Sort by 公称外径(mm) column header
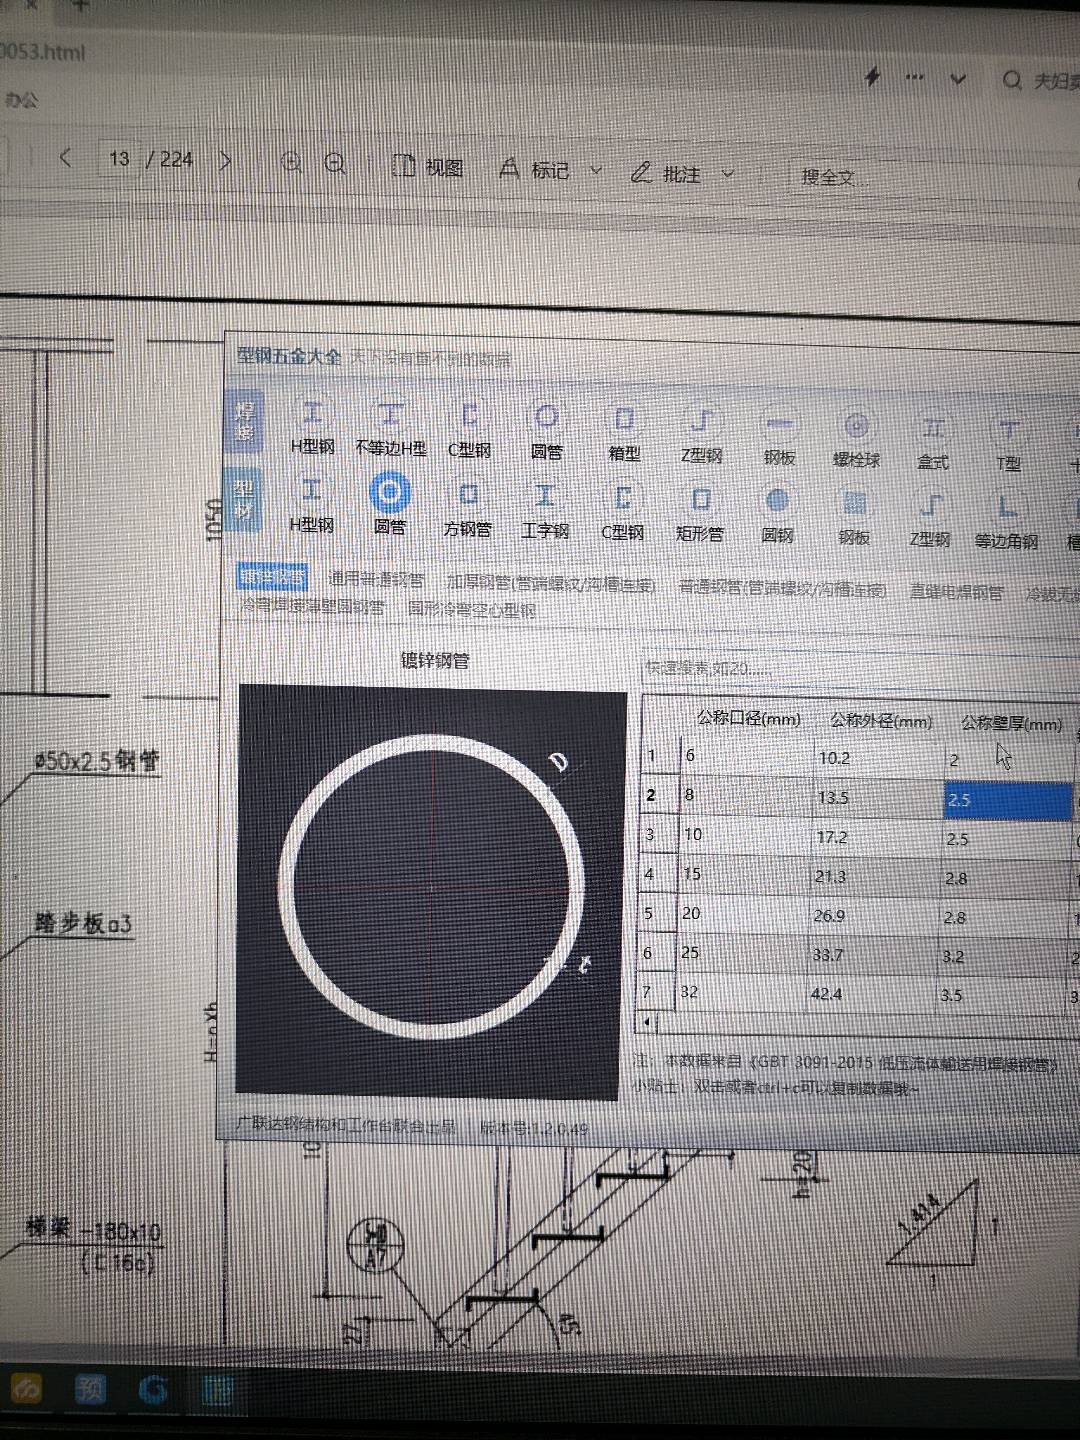The width and height of the screenshot is (1080, 1440). (880, 720)
